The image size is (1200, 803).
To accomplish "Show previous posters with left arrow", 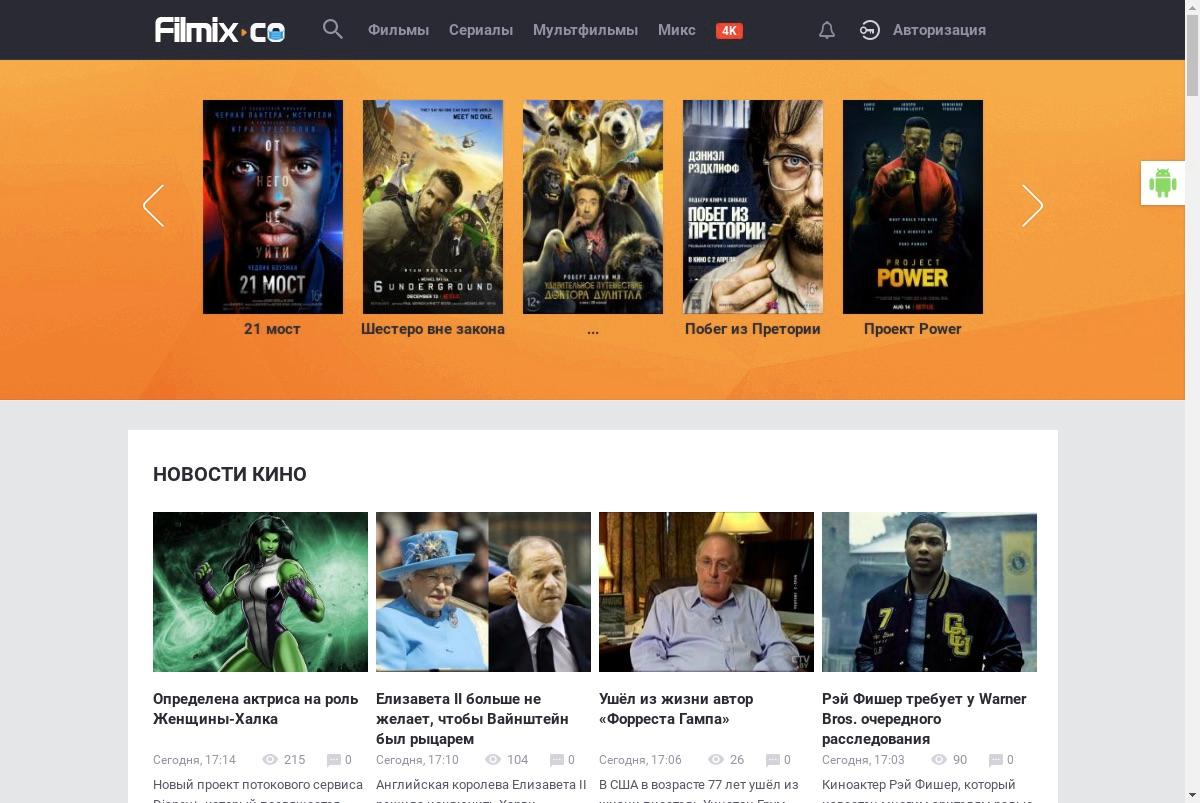I will (x=153, y=206).
